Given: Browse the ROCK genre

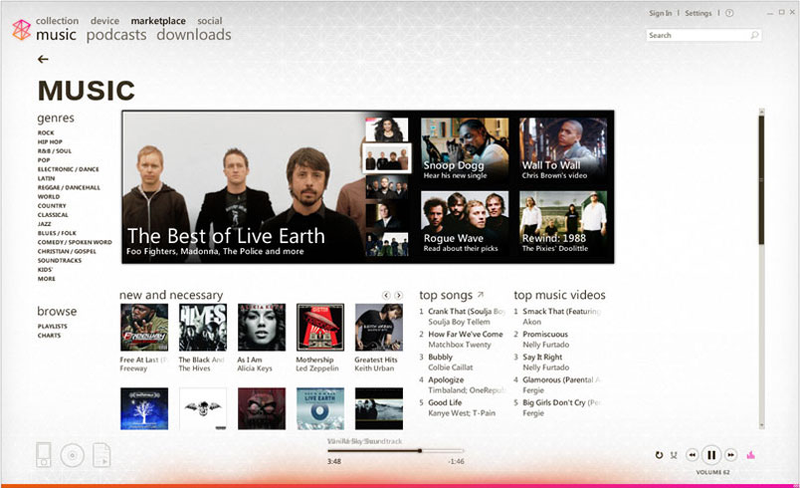Looking at the screenshot, I should point(46,133).
